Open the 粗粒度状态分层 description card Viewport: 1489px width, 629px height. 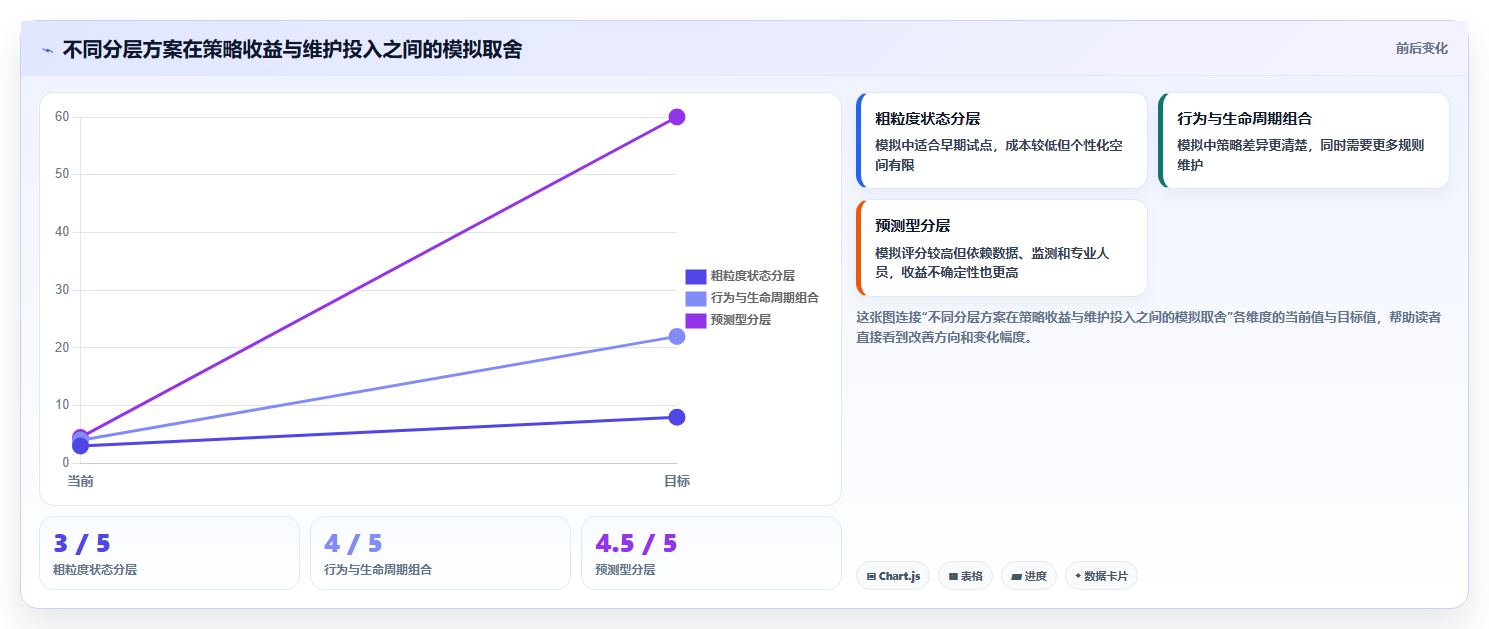pyautogui.click(x=1002, y=141)
